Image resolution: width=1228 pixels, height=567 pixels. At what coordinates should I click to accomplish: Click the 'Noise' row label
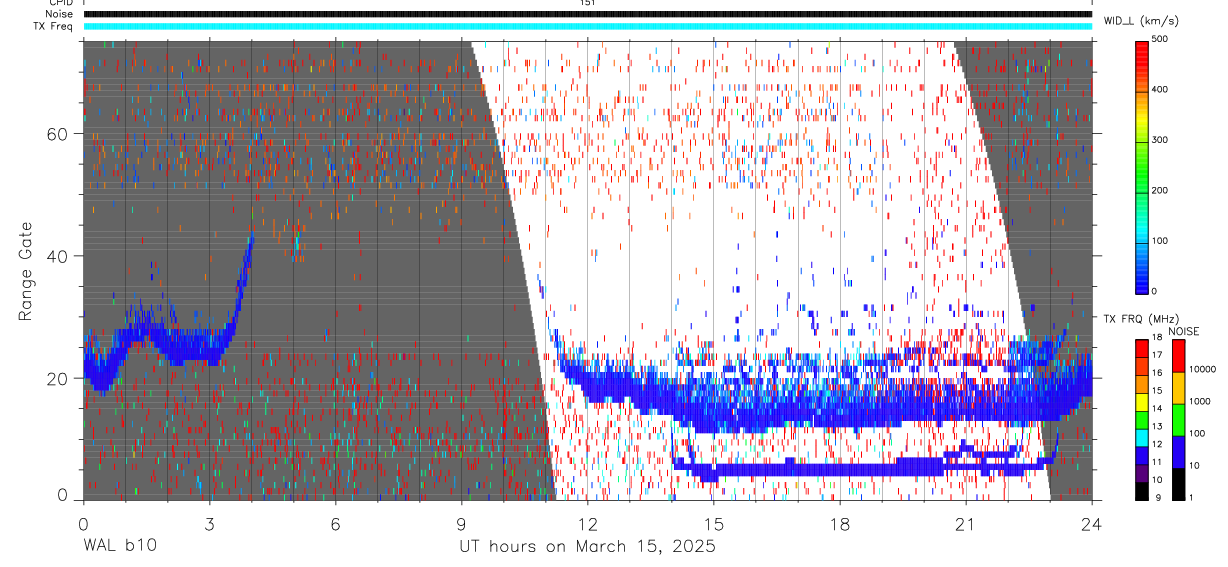point(59,14)
